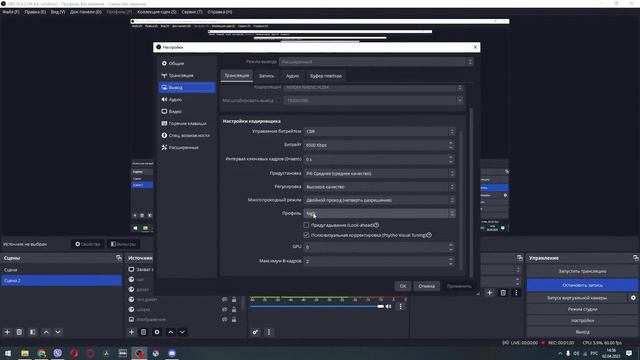This screenshot has width=640, height=360.
Task: Open Режим вывода dropdown
Action: coord(376,62)
